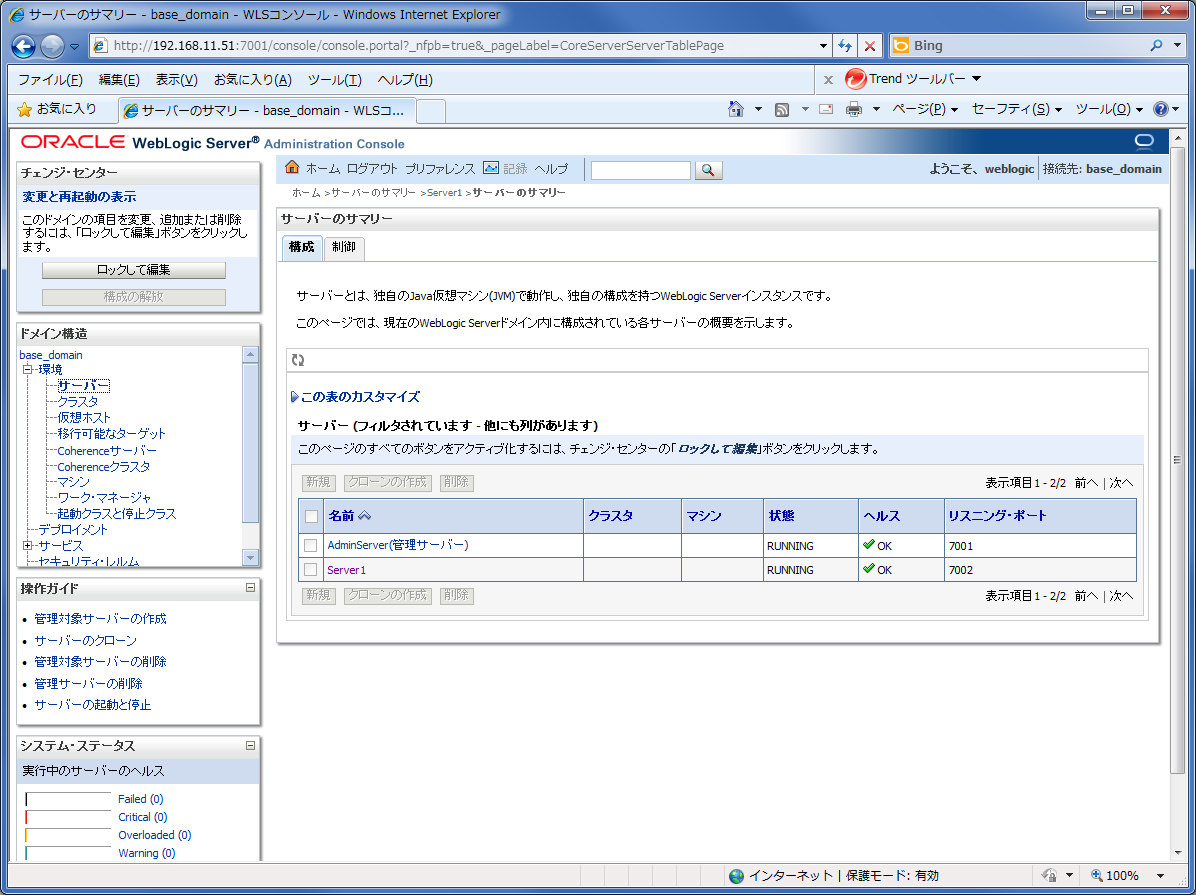This screenshot has width=1196, height=895.
Task: Click the ログアウト link
Action: pos(372,169)
